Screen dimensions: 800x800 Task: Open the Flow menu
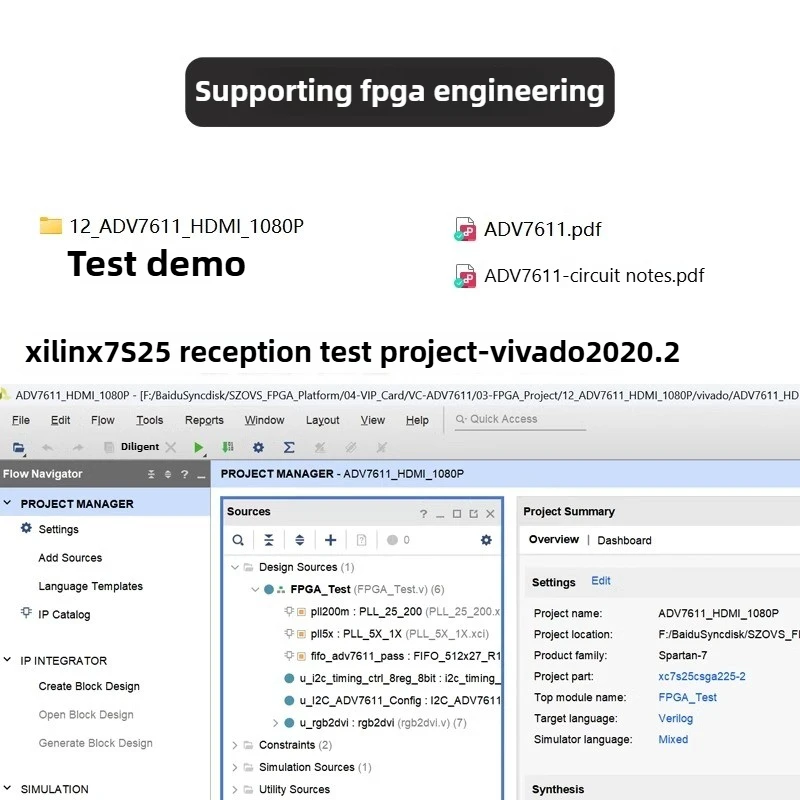[103, 420]
